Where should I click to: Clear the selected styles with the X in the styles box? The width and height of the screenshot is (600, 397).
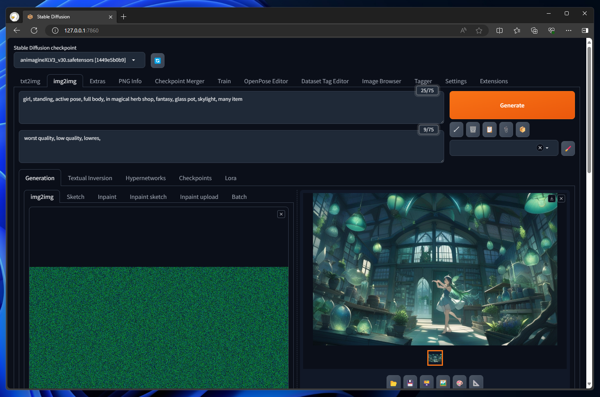(540, 148)
